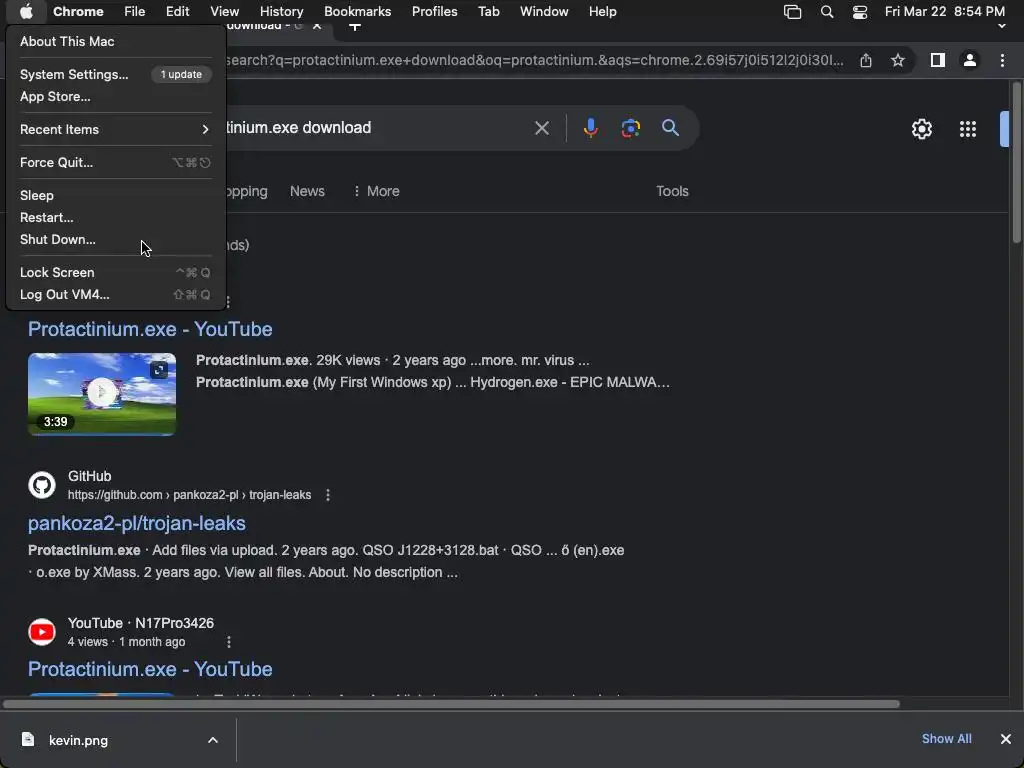The image size is (1024, 768).
Task: Click the 1 update badge
Action: (x=182, y=74)
